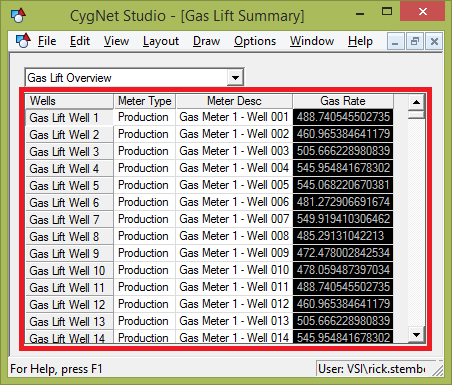Open the Options menu
This screenshot has height=385, width=452.
tap(255, 41)
